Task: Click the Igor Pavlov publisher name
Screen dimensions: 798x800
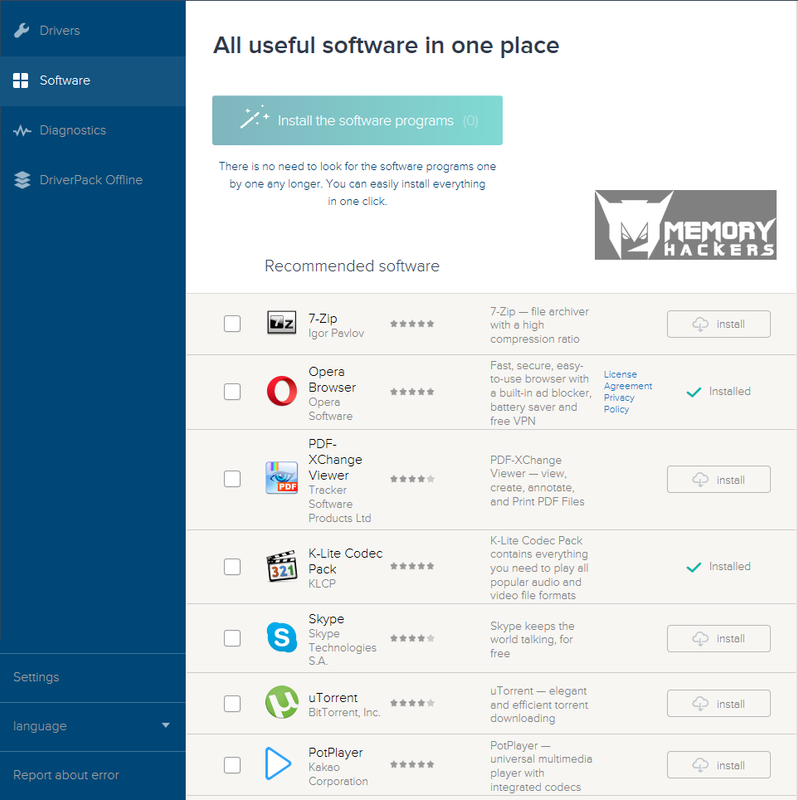Action: pos(336,333)
